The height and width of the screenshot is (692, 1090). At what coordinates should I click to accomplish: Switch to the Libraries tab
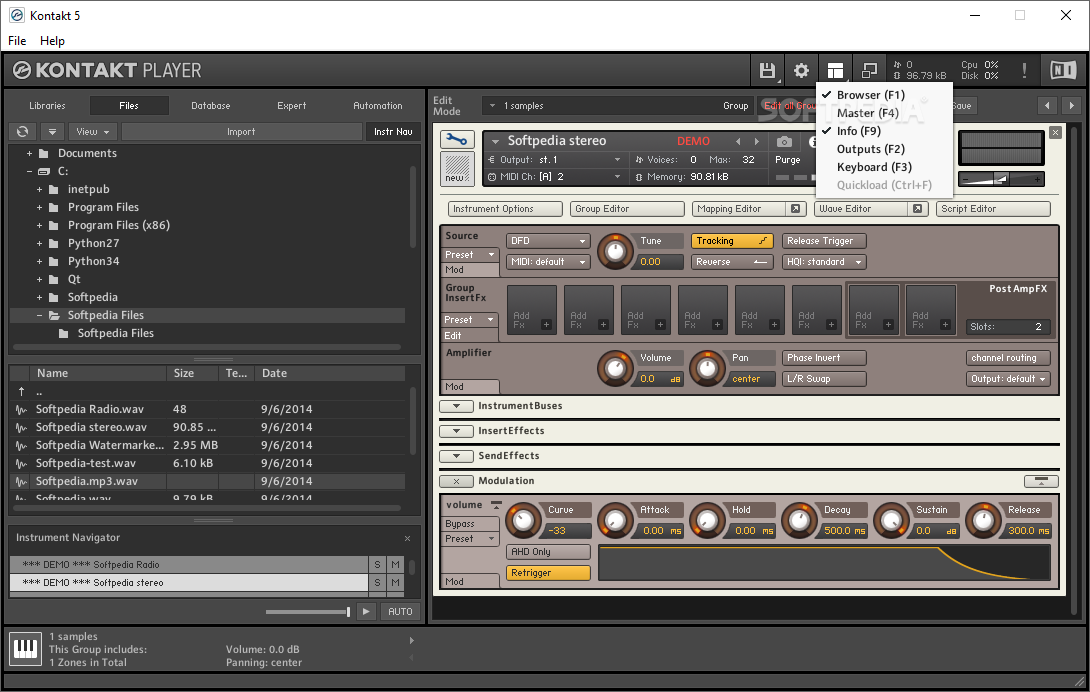point(47,106)
